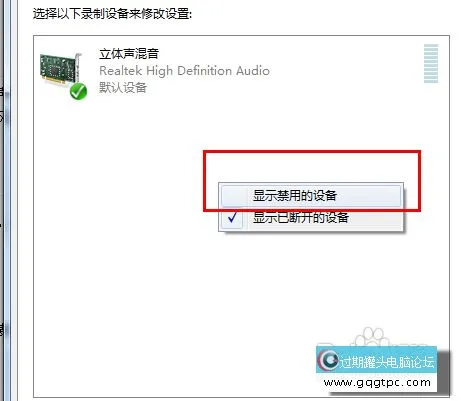The image size is (461, 401).
Task: Choose 显示已断开的设备 text from context menu
Action: click(301, 218)
